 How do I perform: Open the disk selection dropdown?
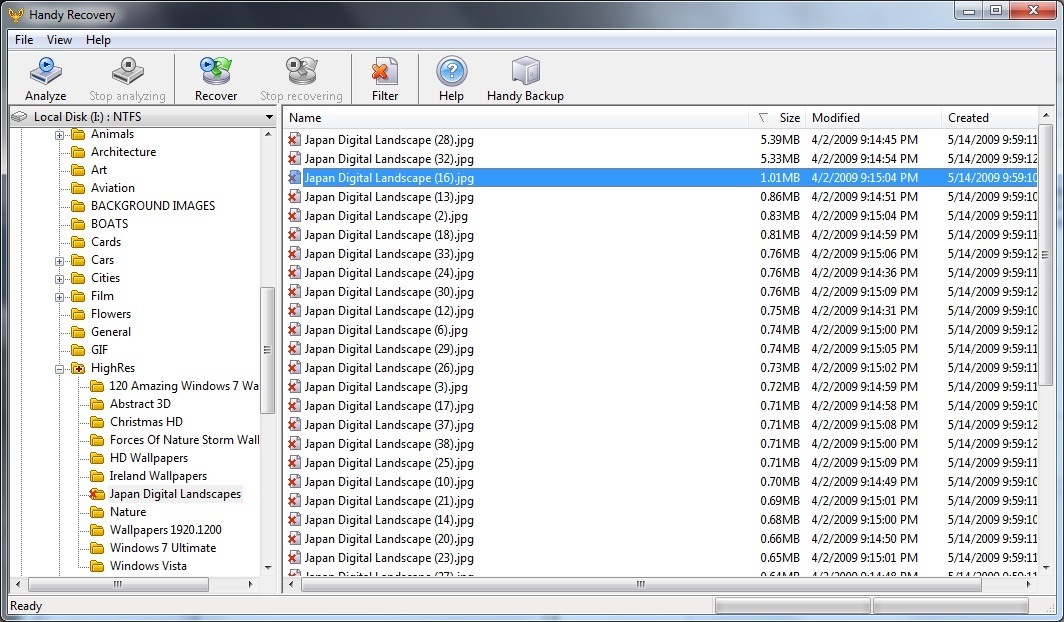[269, 116]
